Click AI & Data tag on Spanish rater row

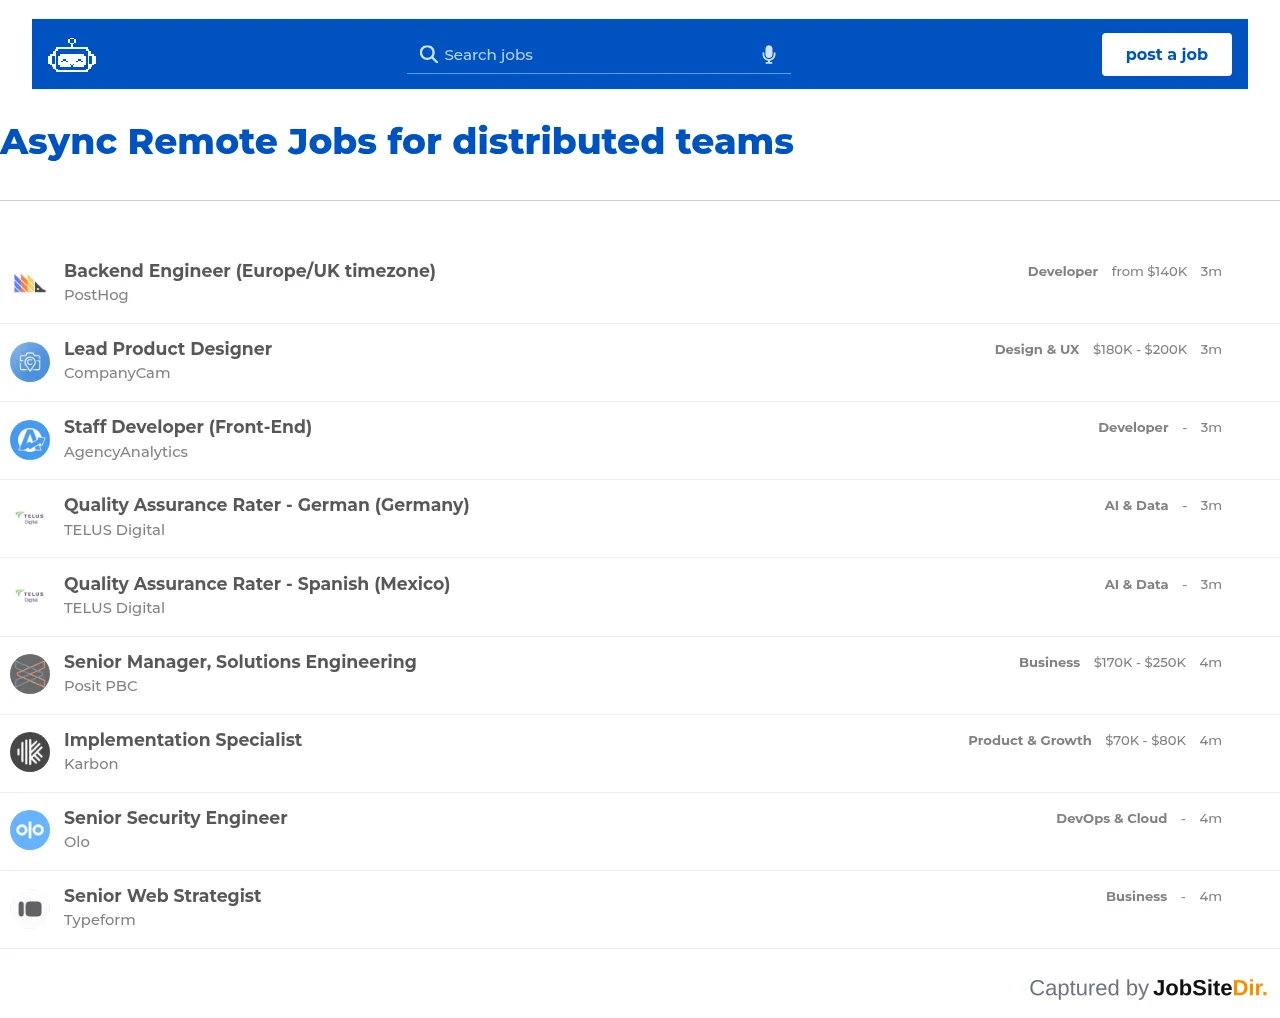(1136, 584)
